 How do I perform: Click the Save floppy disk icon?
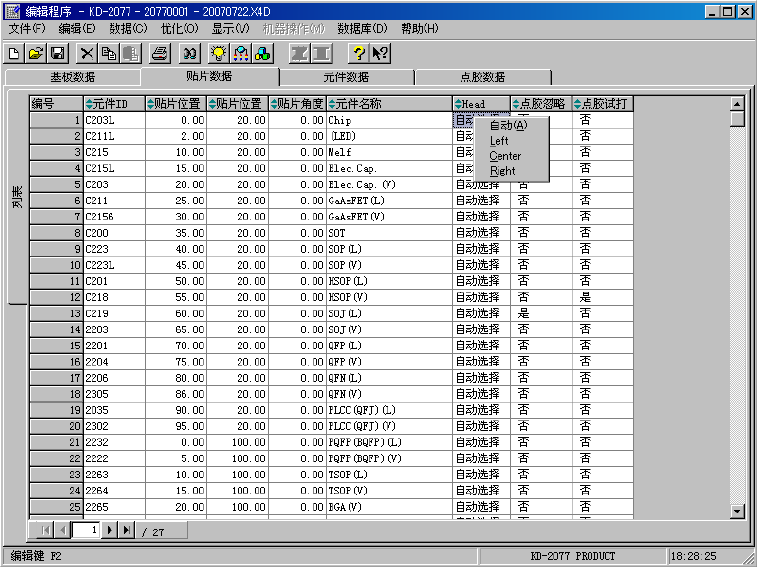(x=57, y=54)
